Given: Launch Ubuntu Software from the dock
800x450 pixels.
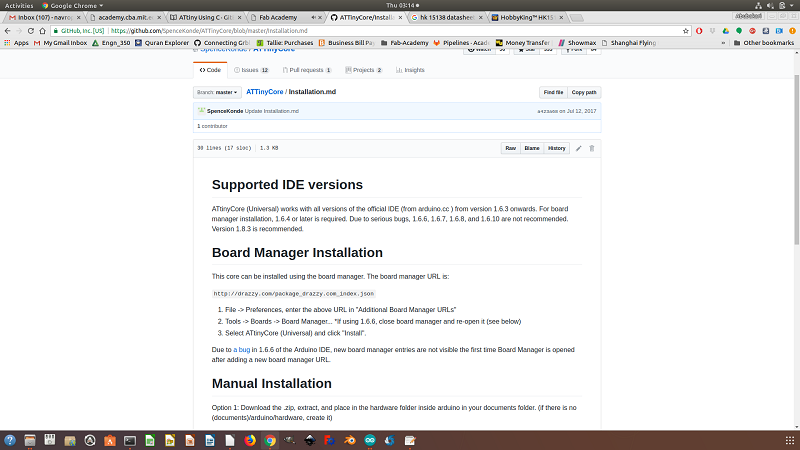Looking at the screenshot, I should coord(110,440).
